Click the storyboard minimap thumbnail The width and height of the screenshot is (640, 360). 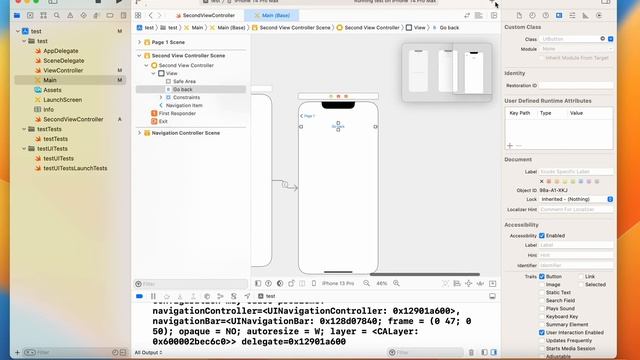tap(447, 72)
